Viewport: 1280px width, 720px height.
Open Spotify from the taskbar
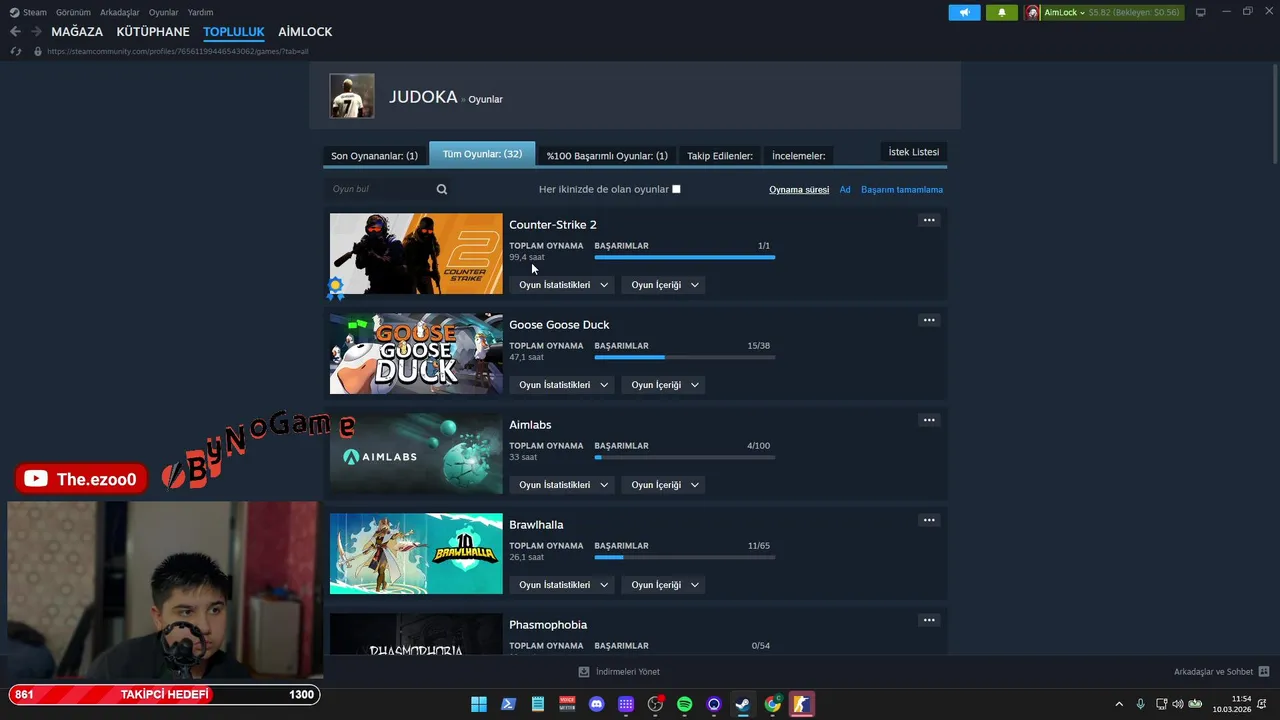pyautogui.click(x=684, y=704)
